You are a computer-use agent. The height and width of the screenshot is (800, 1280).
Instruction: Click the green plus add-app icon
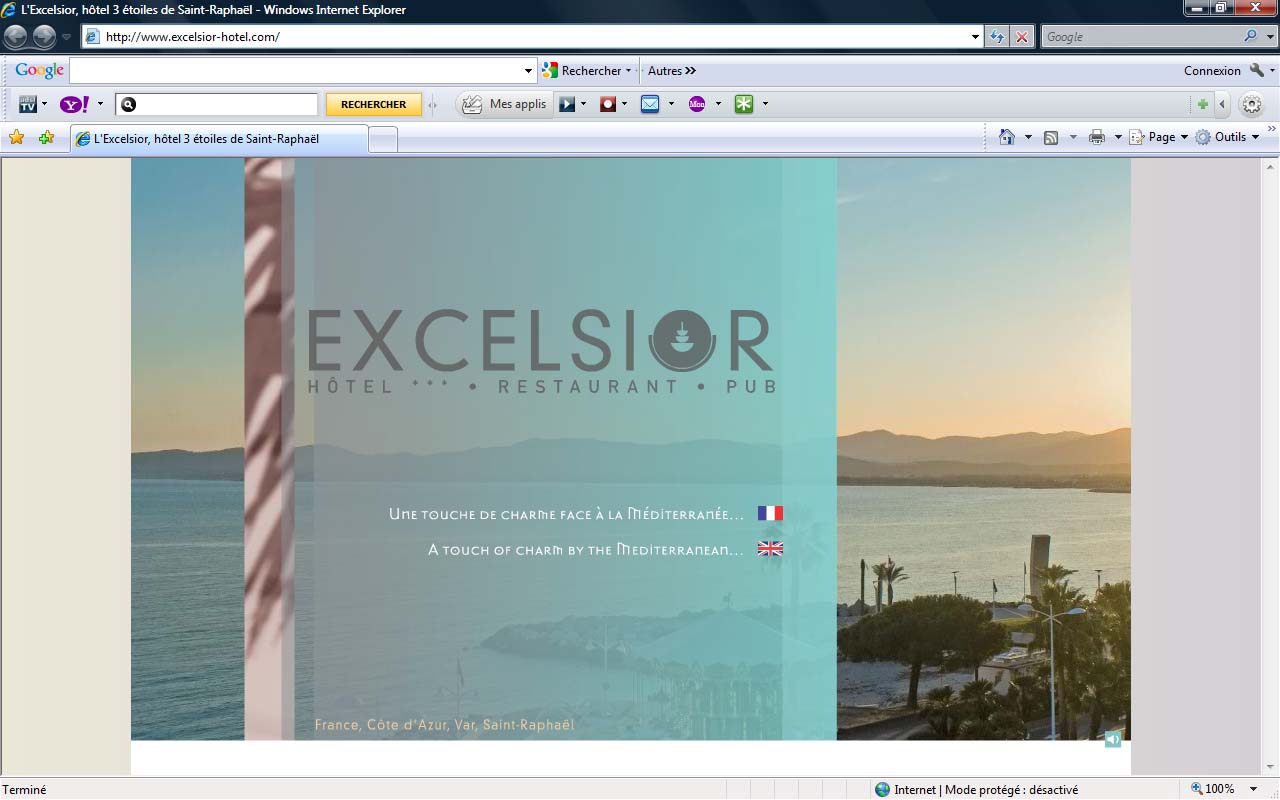pos(1203,104)
